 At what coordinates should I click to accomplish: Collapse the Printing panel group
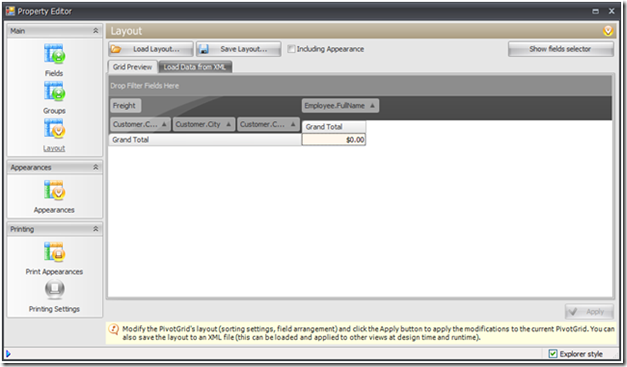click(96, 229)
